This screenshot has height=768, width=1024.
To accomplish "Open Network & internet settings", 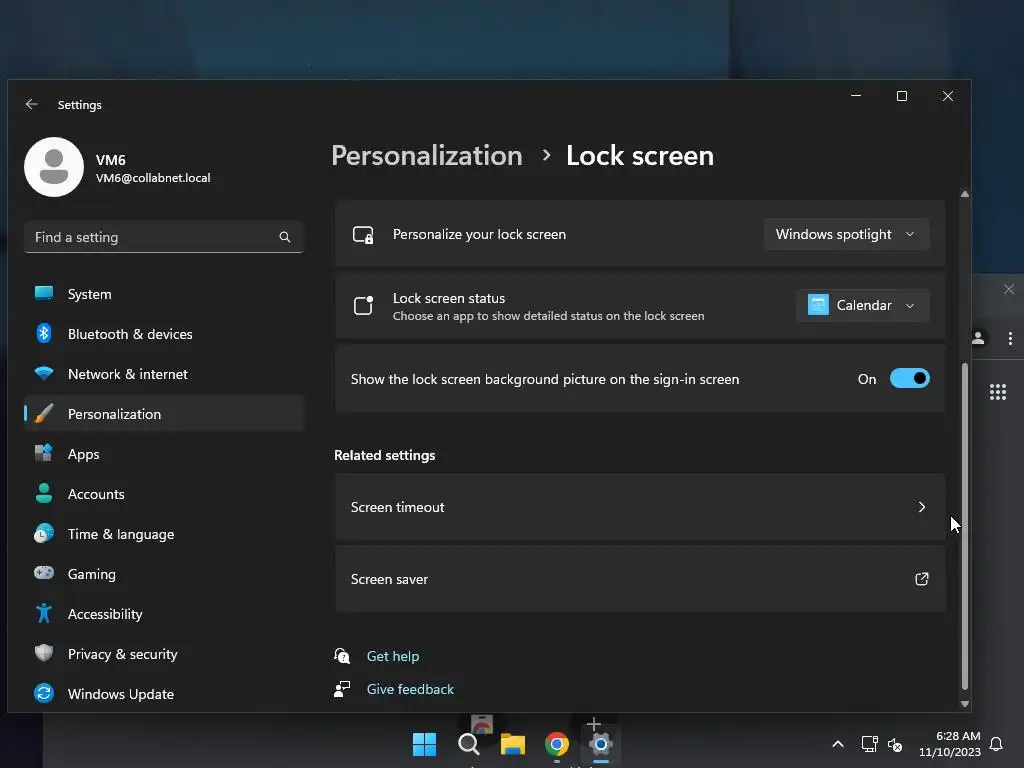I will pos(164,374).
